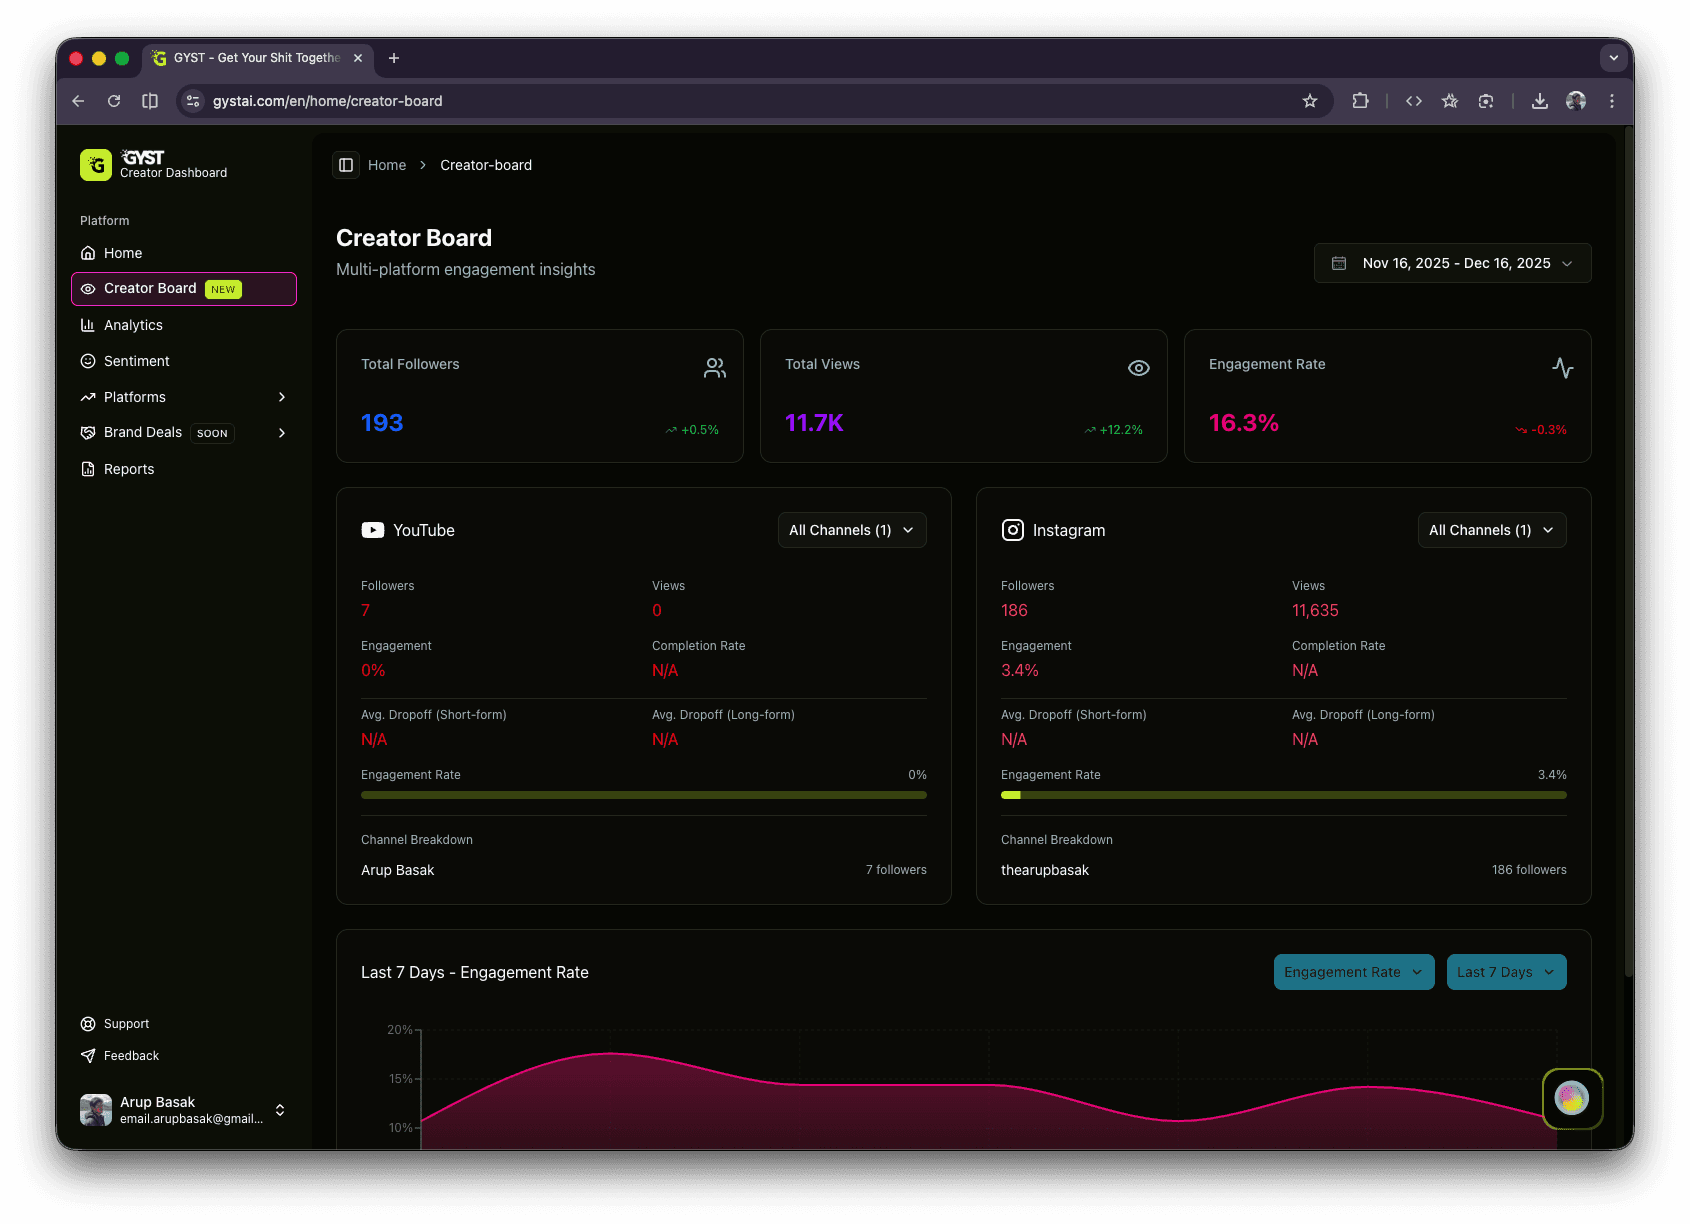
Task: Click the Feedback link in sidebar
Action: pyautogui.click(x=131, y=1055)
